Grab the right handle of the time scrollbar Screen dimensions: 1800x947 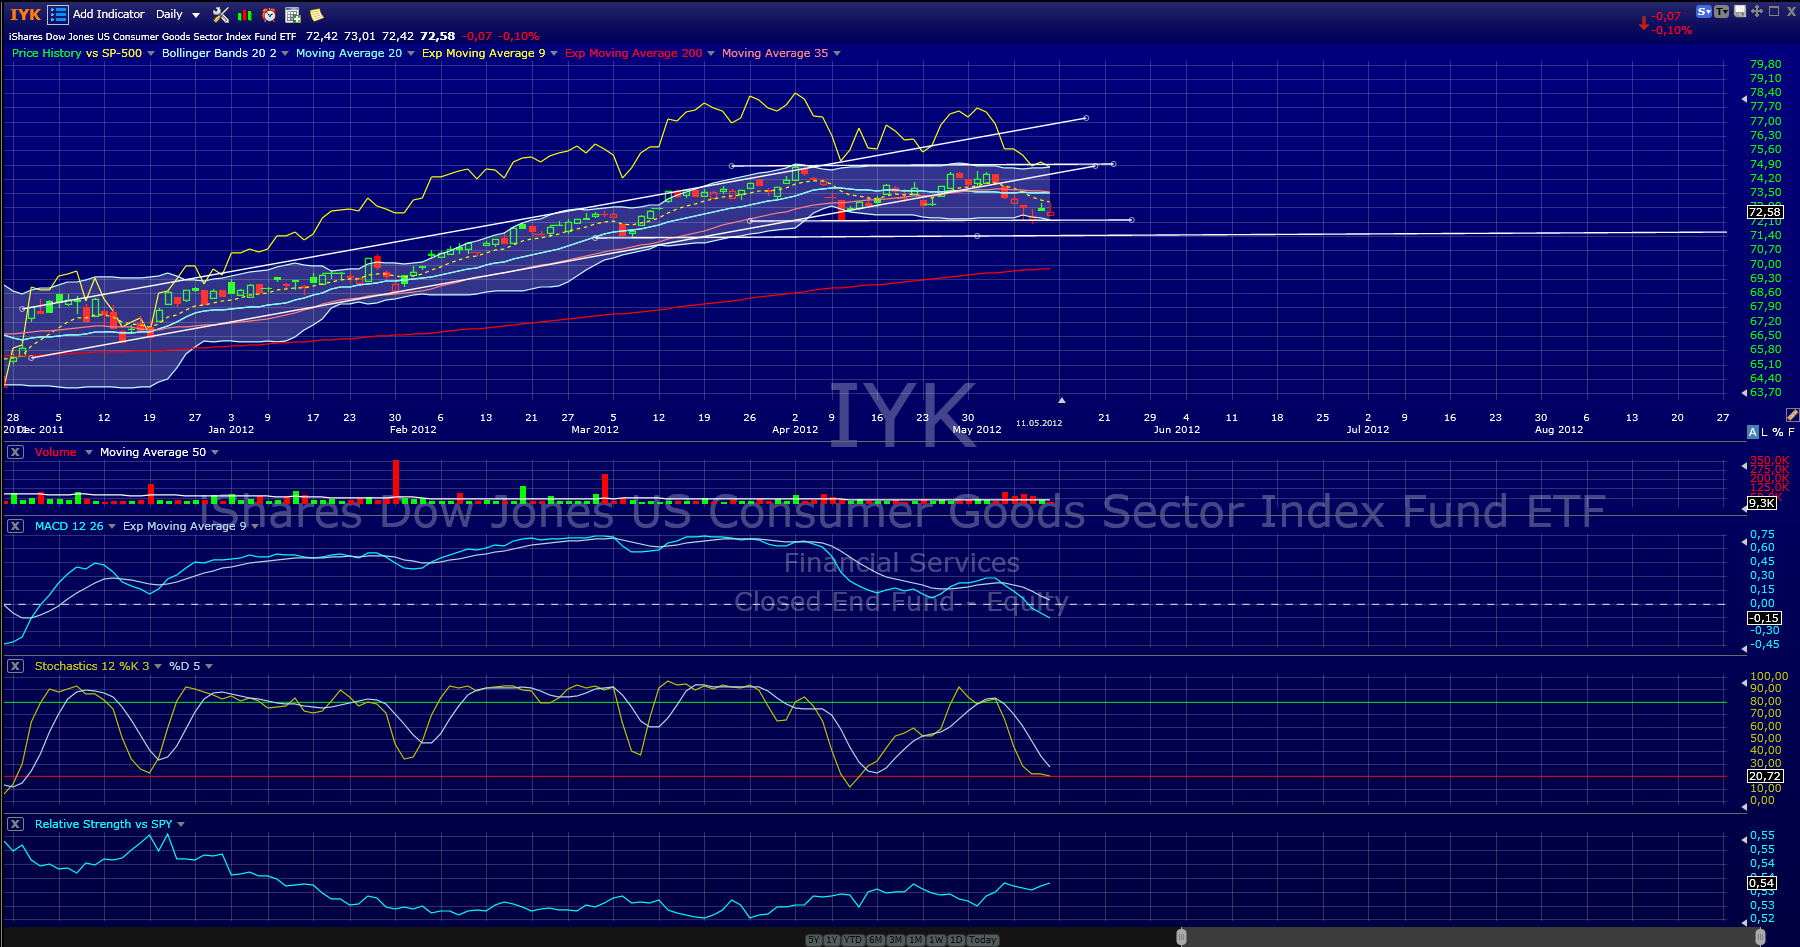click(1760, 937)
